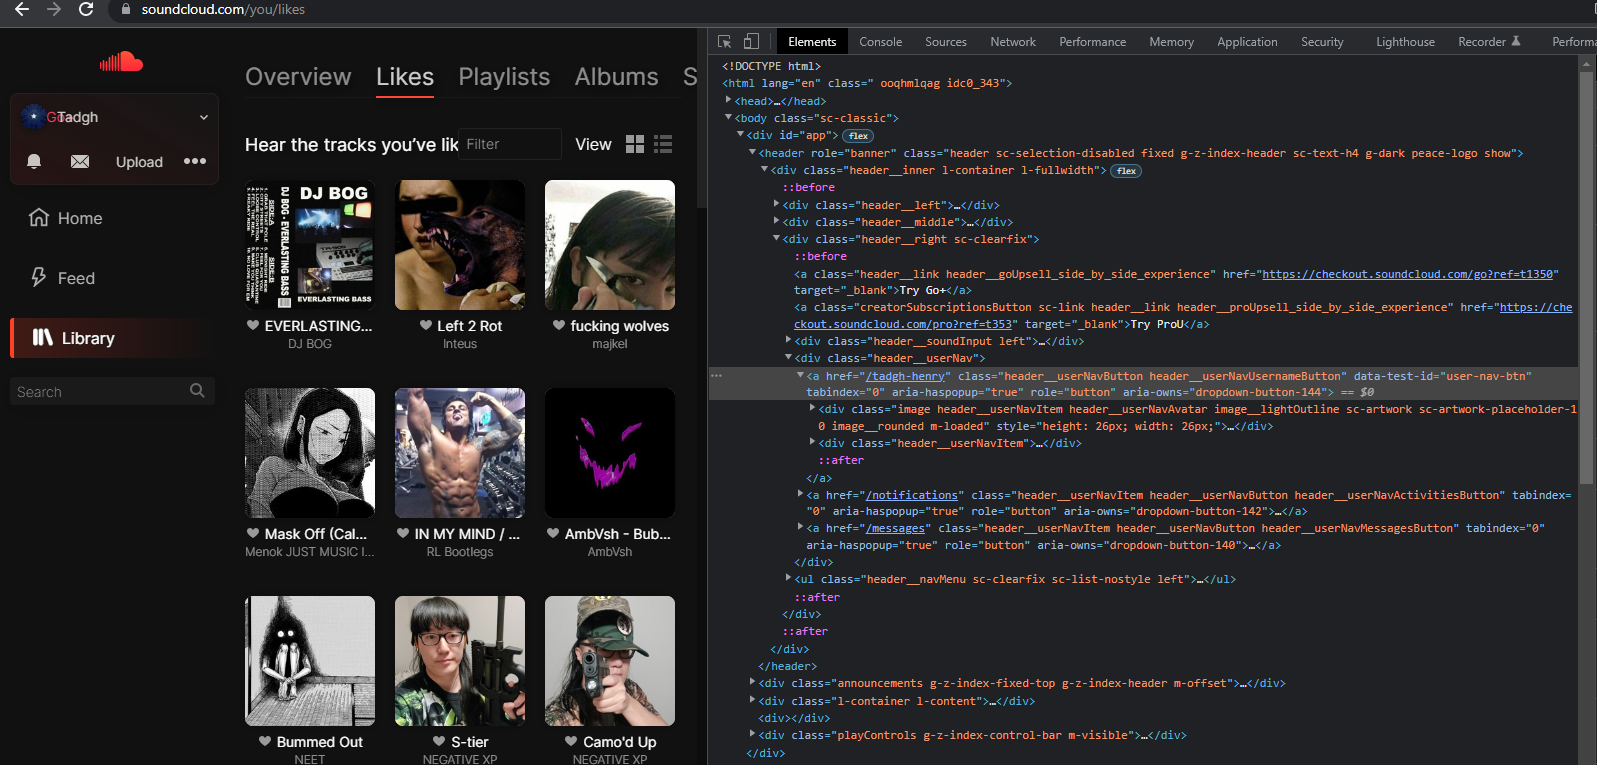This screenshot has height=765, width=1597.
Task: Click the Filter input field
Action: tap(509, 144)
